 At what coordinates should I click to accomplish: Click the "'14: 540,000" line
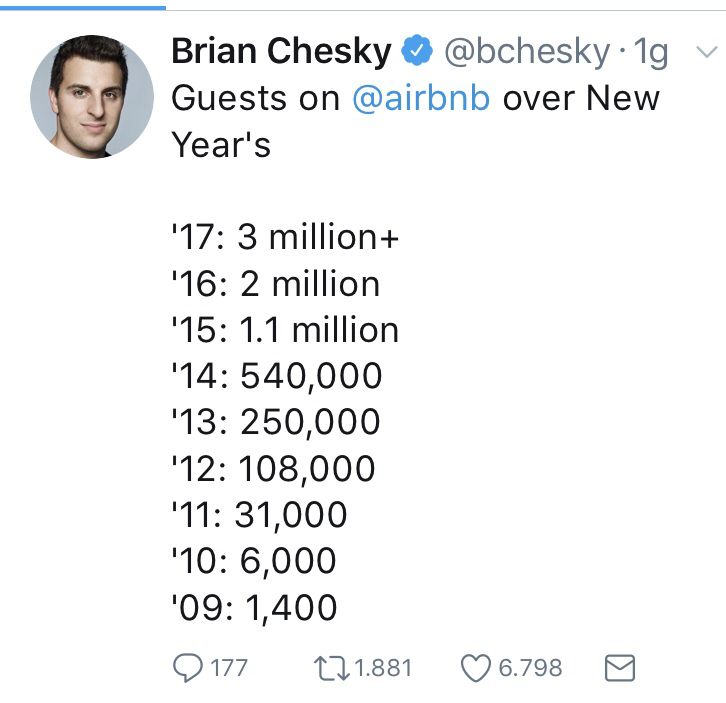[x=276, y=376]
